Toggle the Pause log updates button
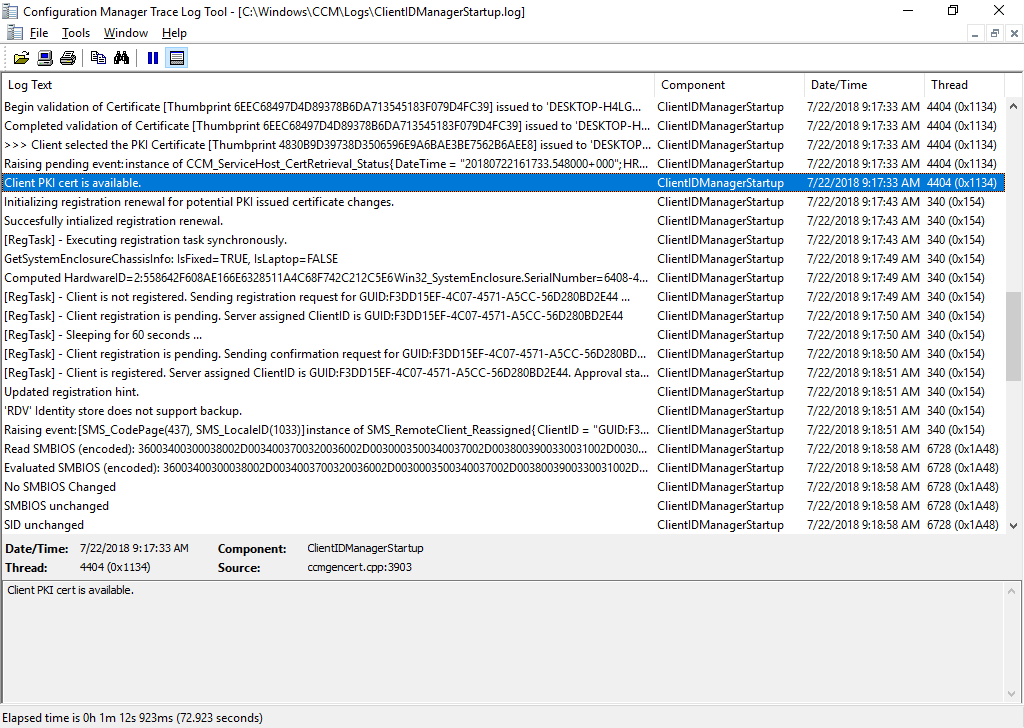Screen dimensions: 1024x728 tap(153, 58)
